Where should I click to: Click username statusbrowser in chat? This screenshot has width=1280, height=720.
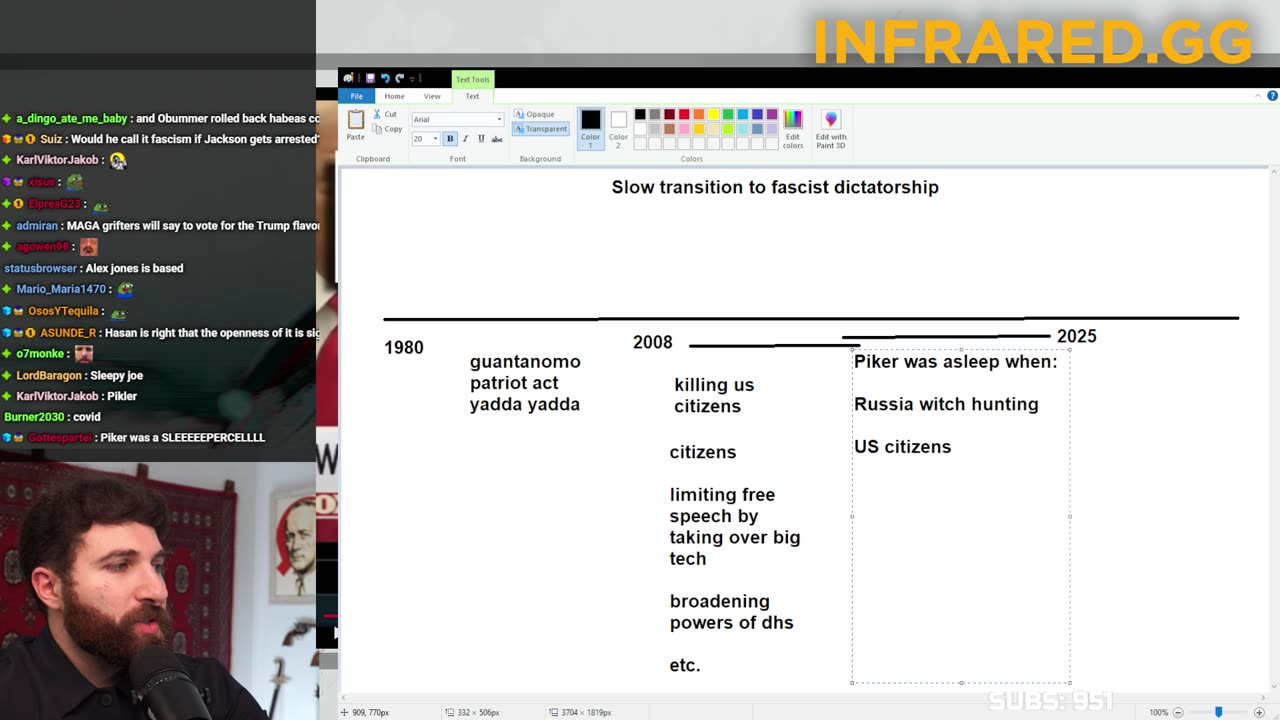pos(40,268)
